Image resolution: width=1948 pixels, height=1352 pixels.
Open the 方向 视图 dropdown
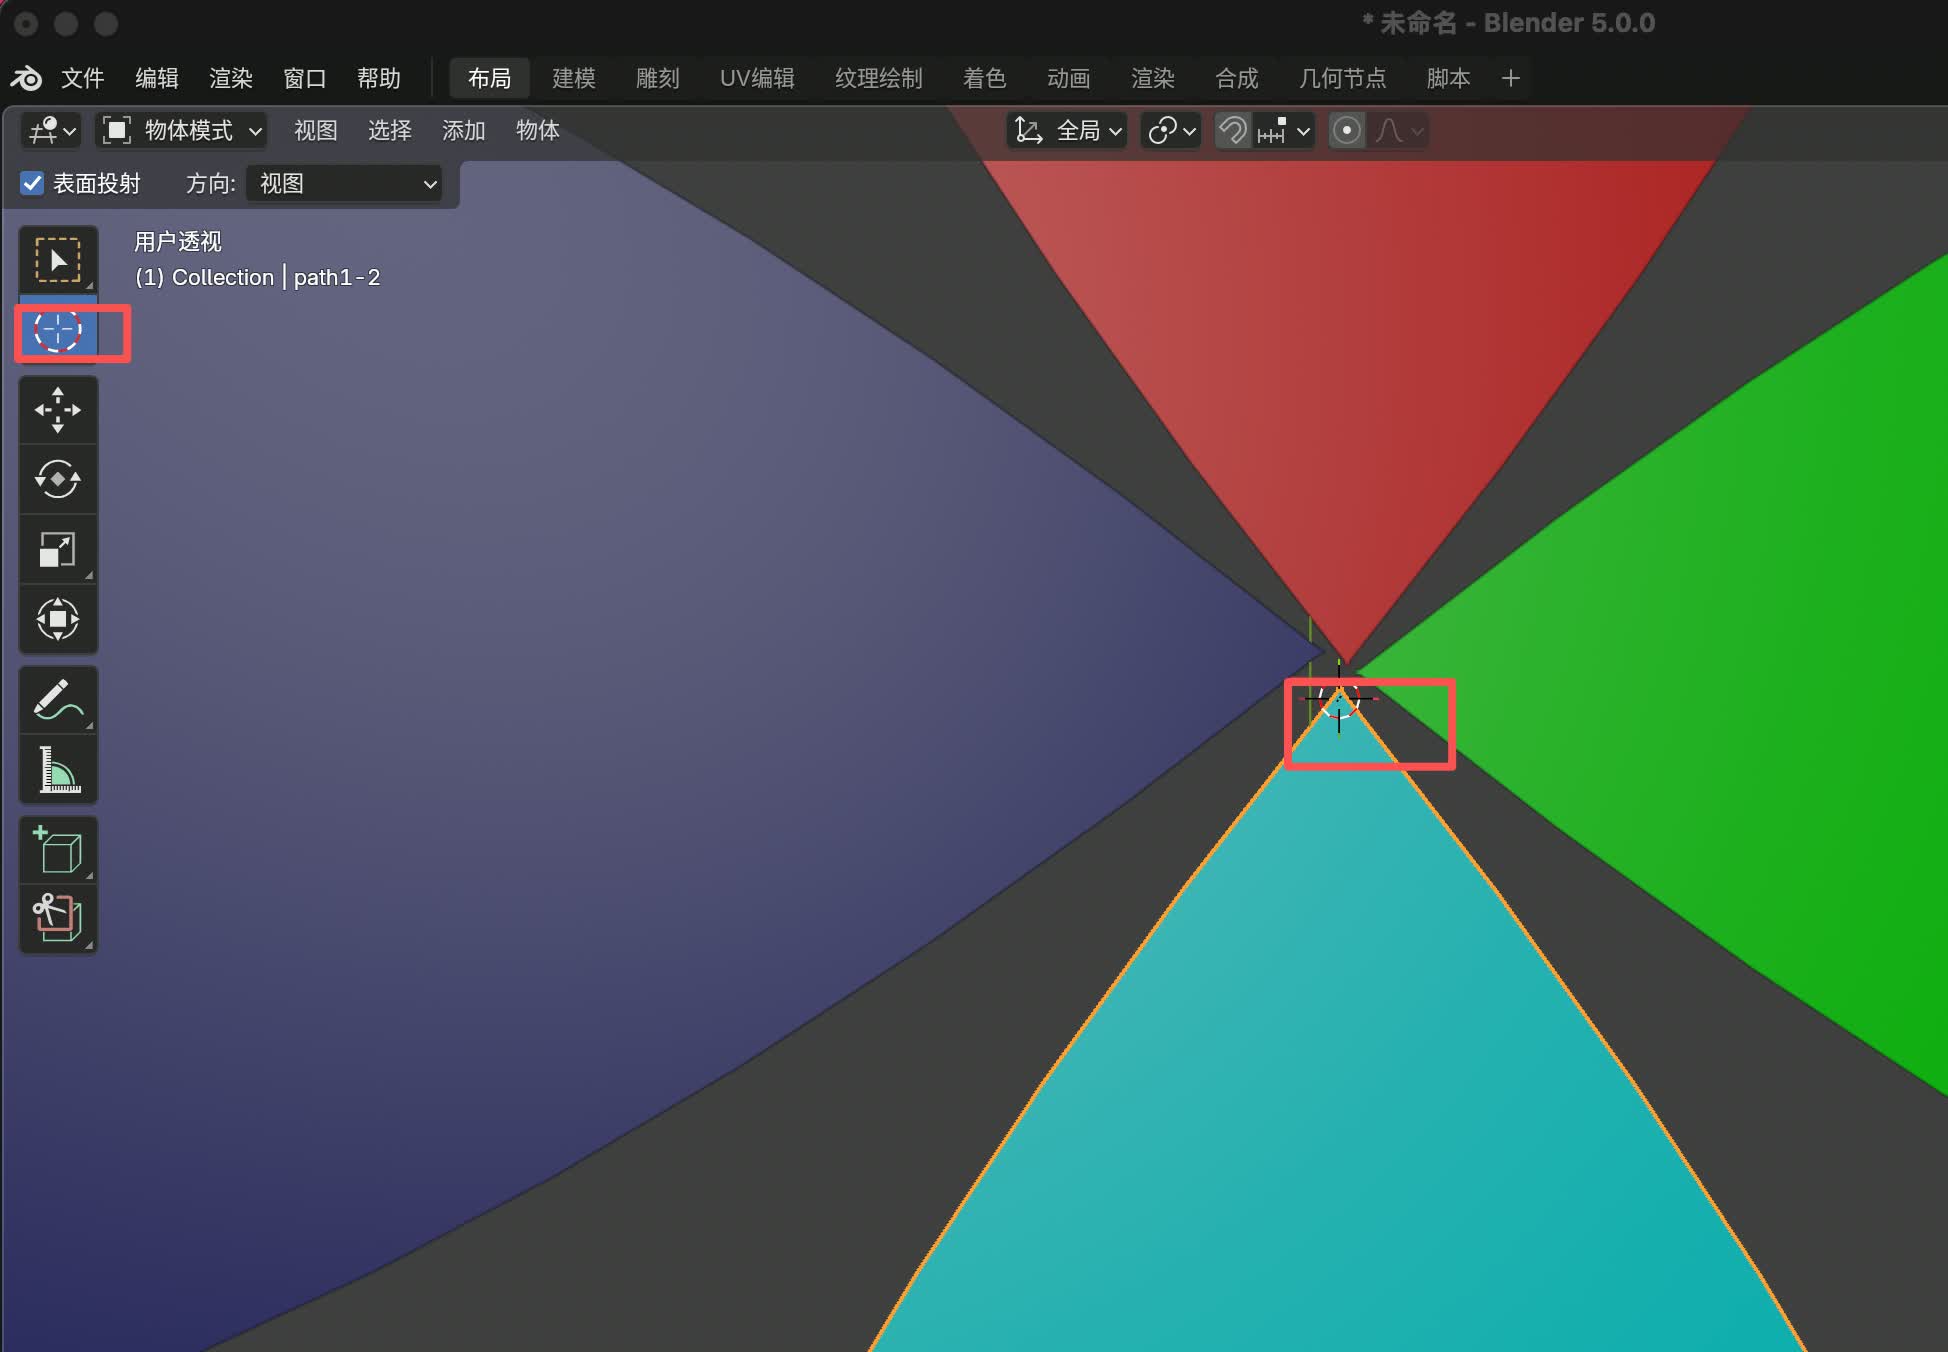(x=344, y=184)
